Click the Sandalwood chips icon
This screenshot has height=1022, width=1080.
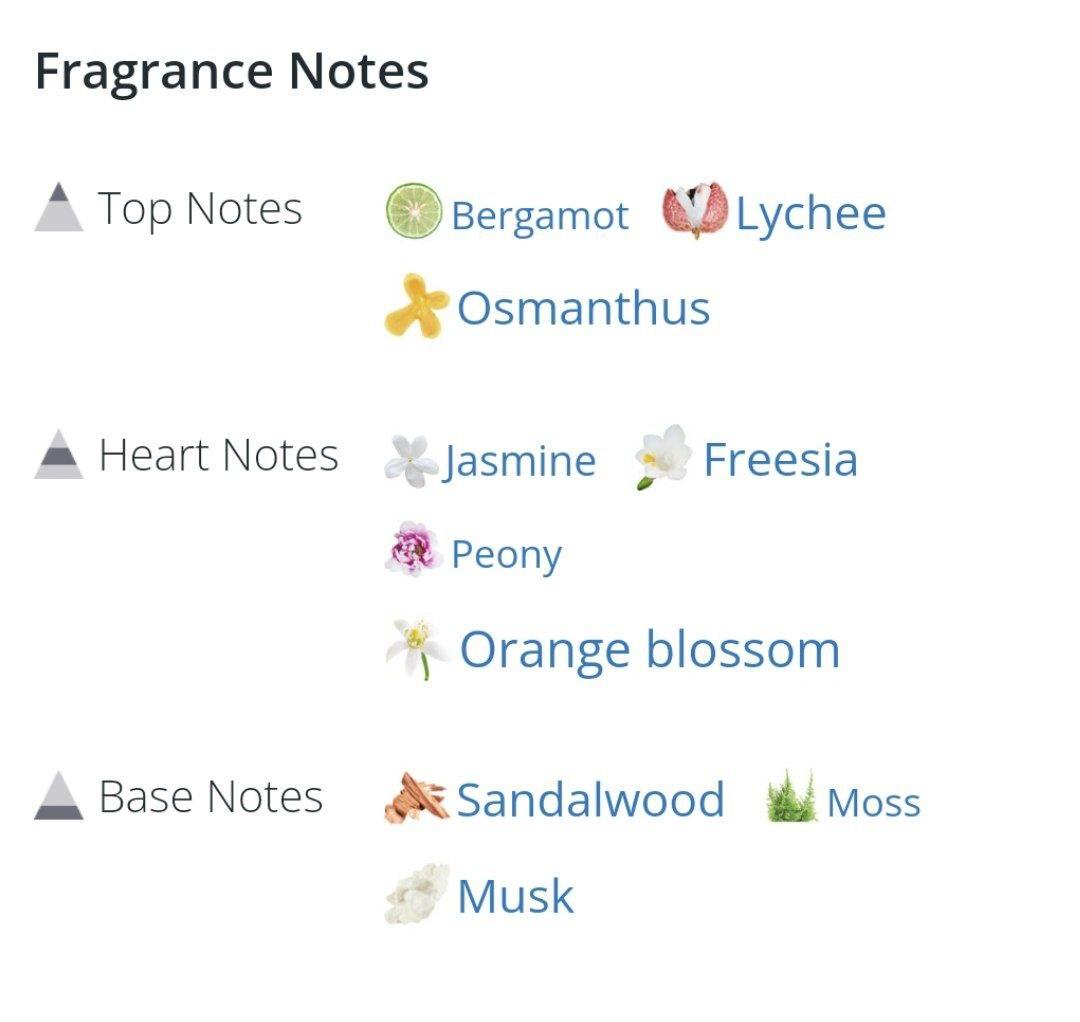pos(416,798)
